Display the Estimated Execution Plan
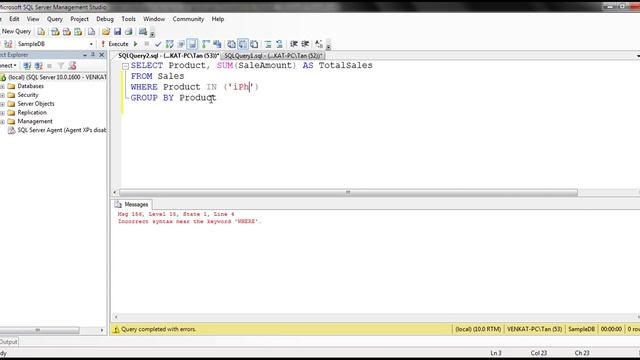This screenshot has height=360, width=640. point(169,44)
